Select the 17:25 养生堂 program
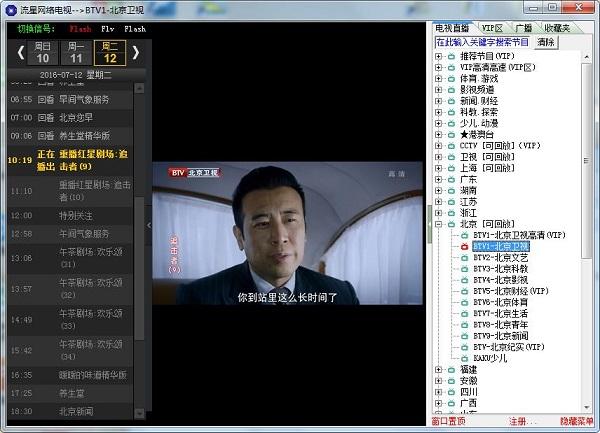The height and width of the screenshot is (433, 600). click(70, 393)
